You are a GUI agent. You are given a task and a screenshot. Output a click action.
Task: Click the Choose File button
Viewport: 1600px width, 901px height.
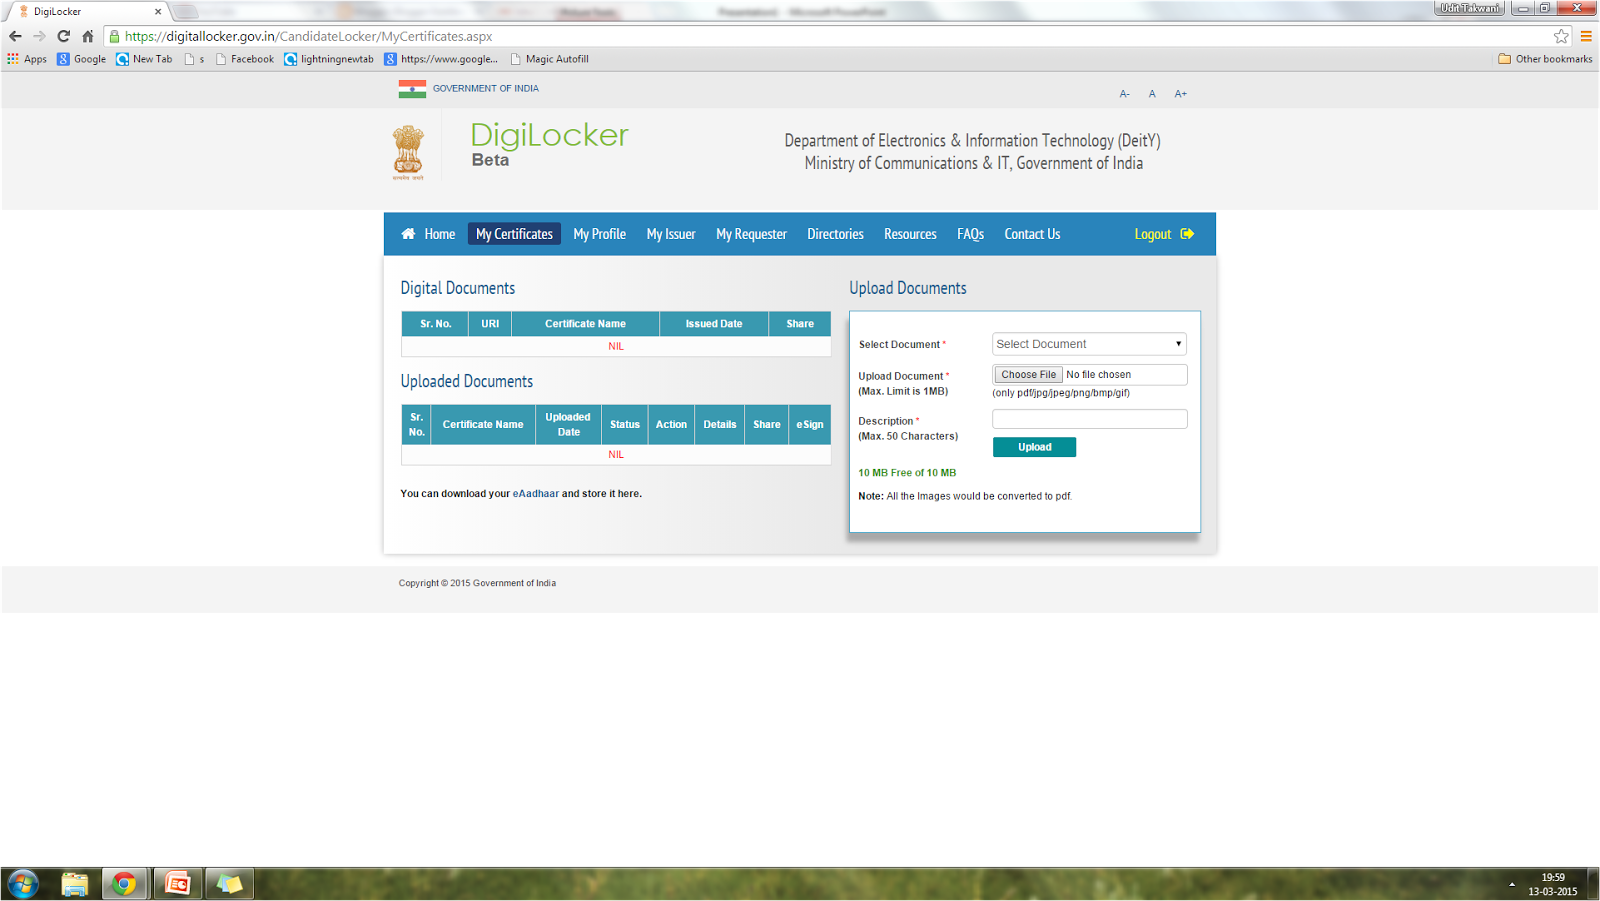[x=1028, y=375]
